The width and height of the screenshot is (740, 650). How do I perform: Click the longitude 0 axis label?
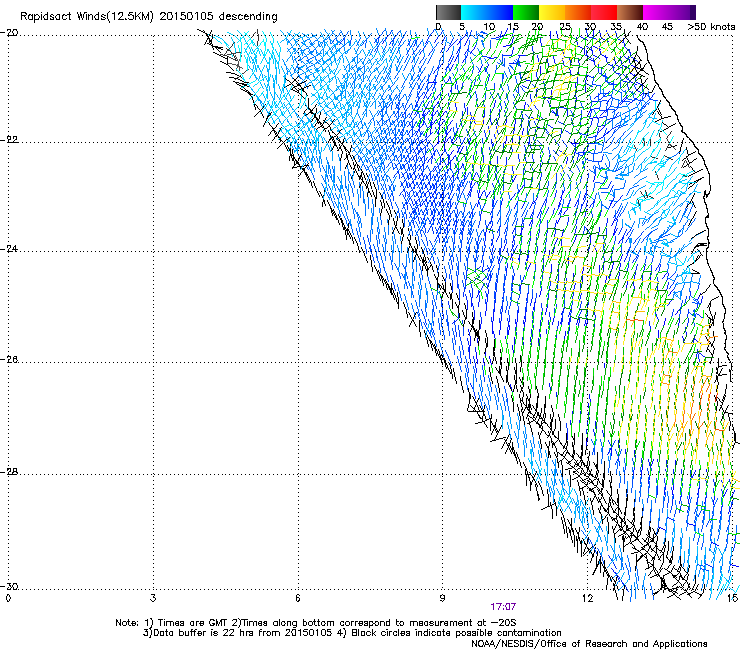pyautogui.click(x=8, y=599)
